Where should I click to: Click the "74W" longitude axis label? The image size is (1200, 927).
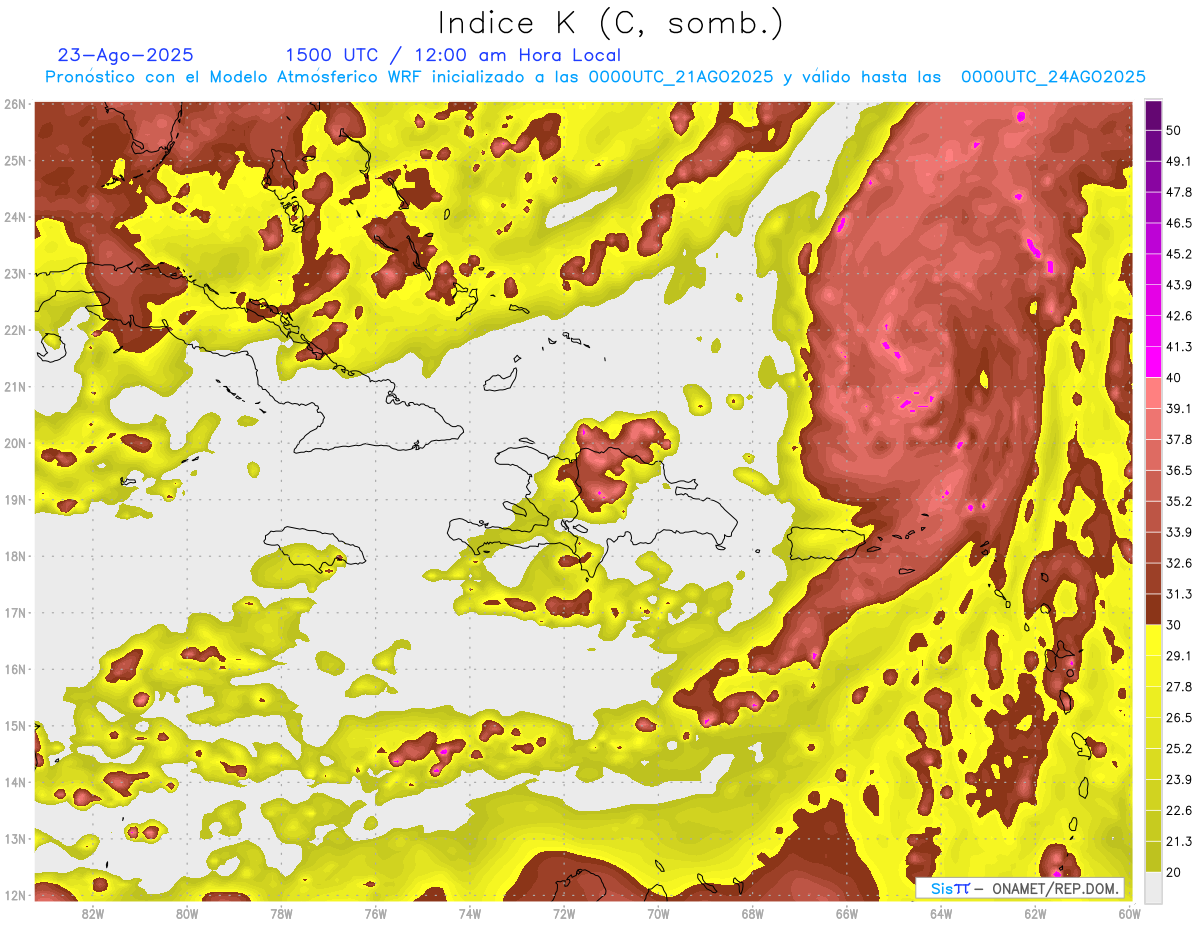tap(470, 914)
